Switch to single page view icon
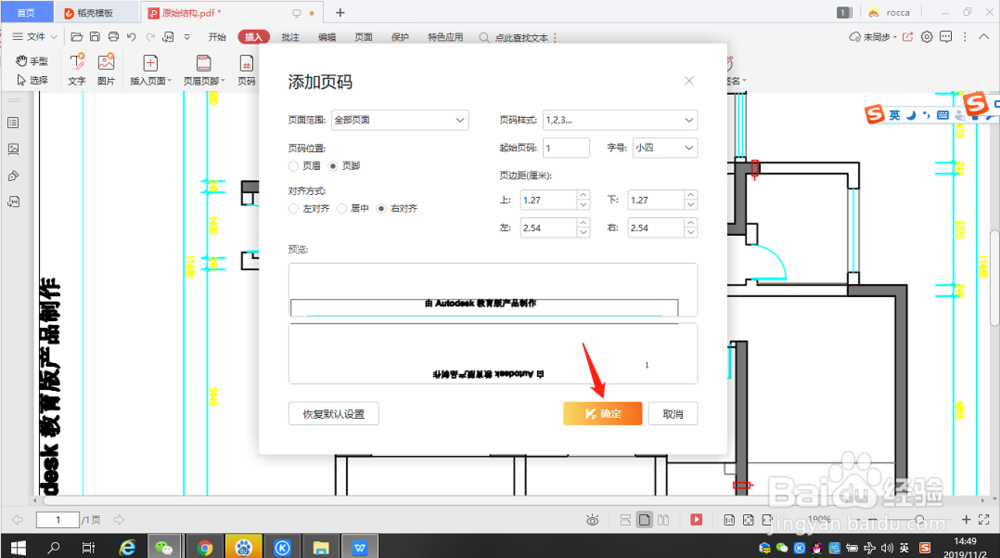Screen dimensions: 1000x558 coord(645,520)
